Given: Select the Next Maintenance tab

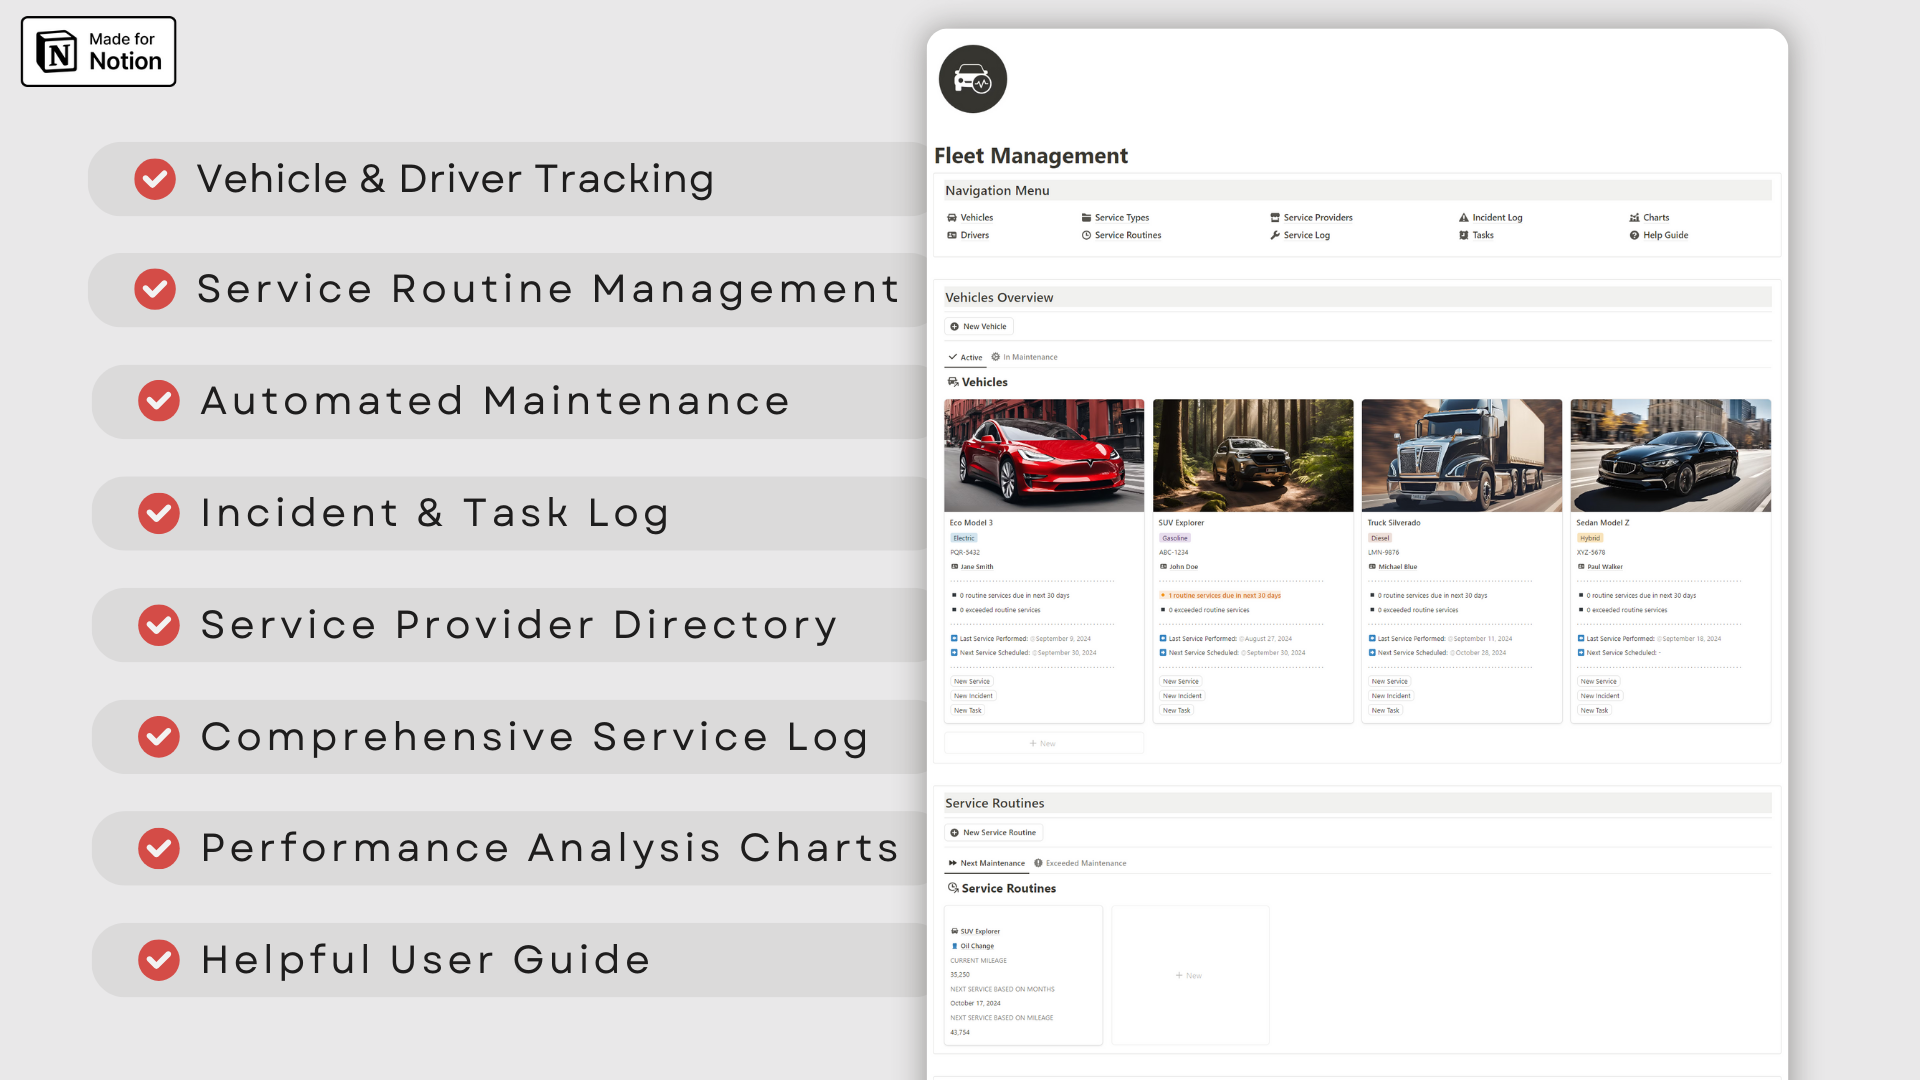Looking at the screenshot, I should [987, 863].
